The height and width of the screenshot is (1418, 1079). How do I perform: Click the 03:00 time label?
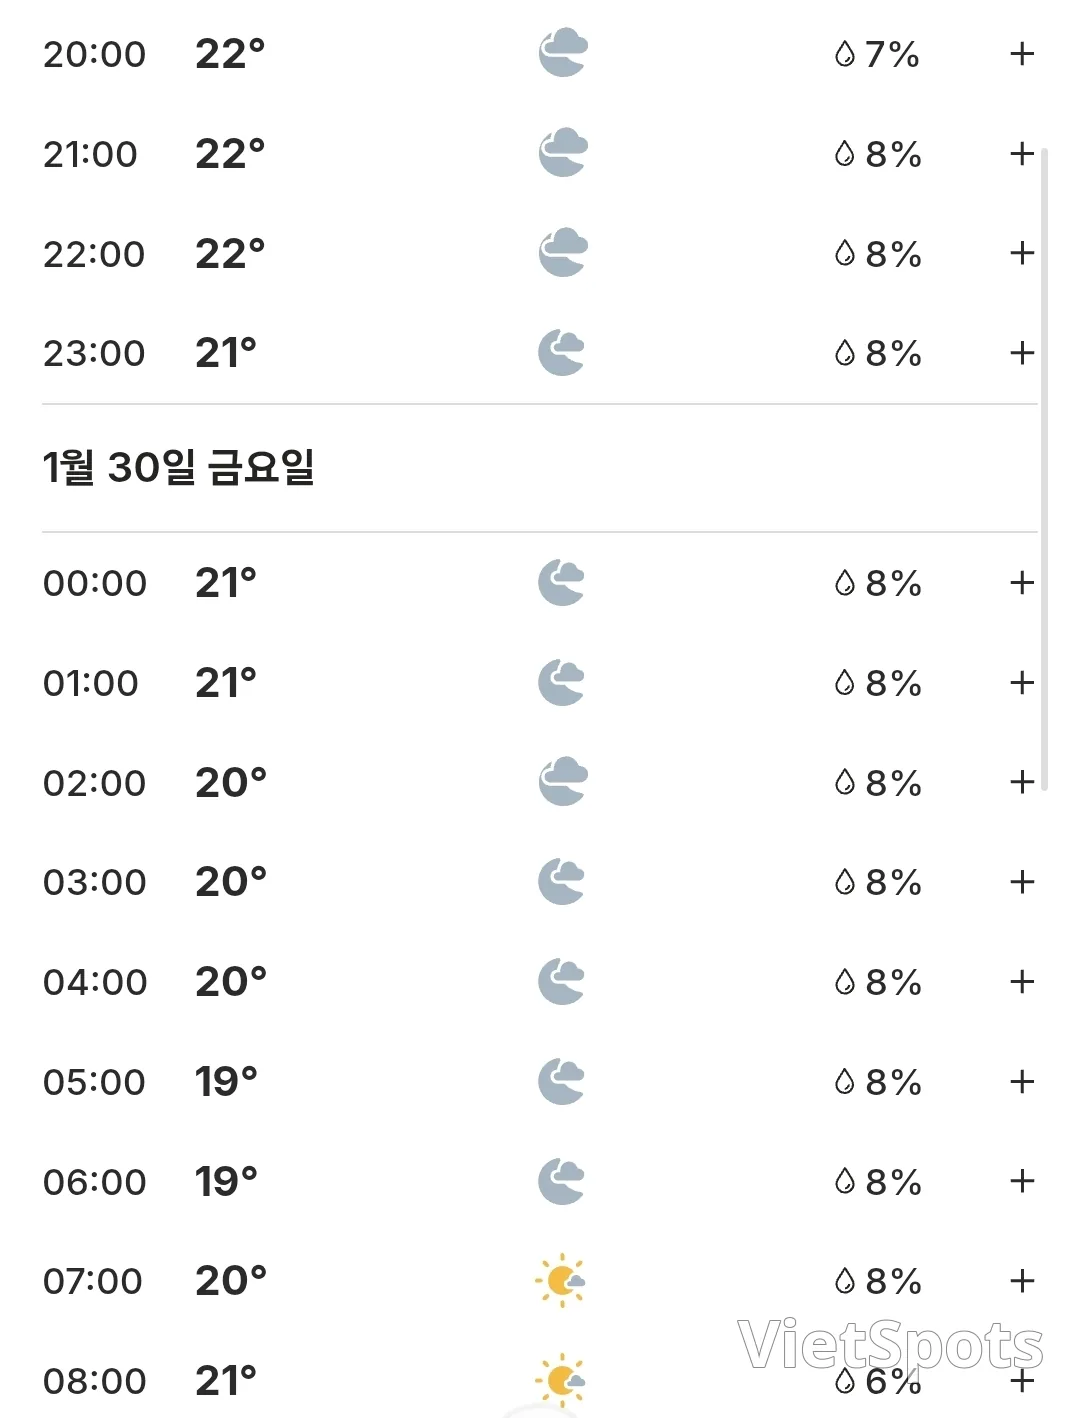click(95, 883)
